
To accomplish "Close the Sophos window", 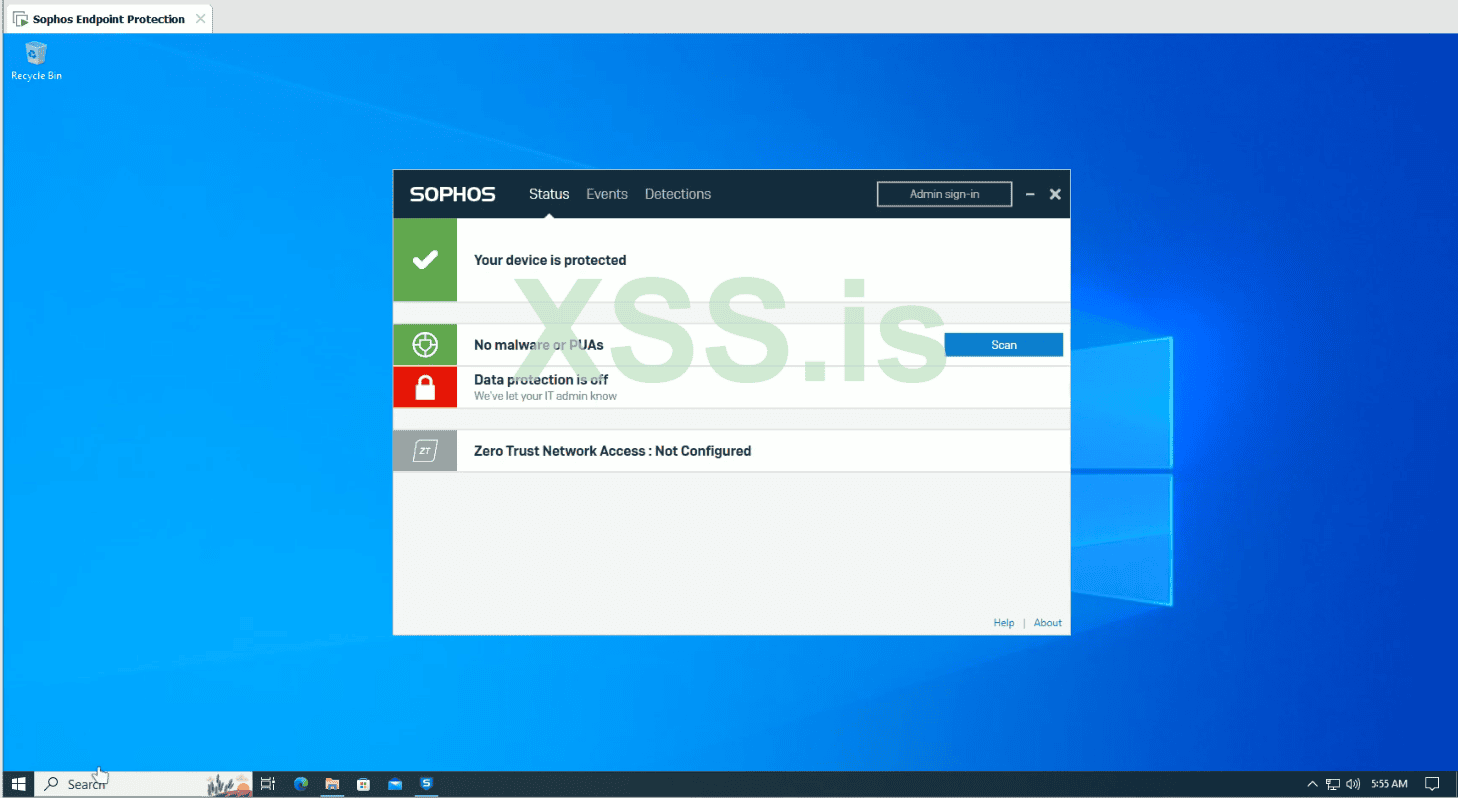I will pos(1055,195).
